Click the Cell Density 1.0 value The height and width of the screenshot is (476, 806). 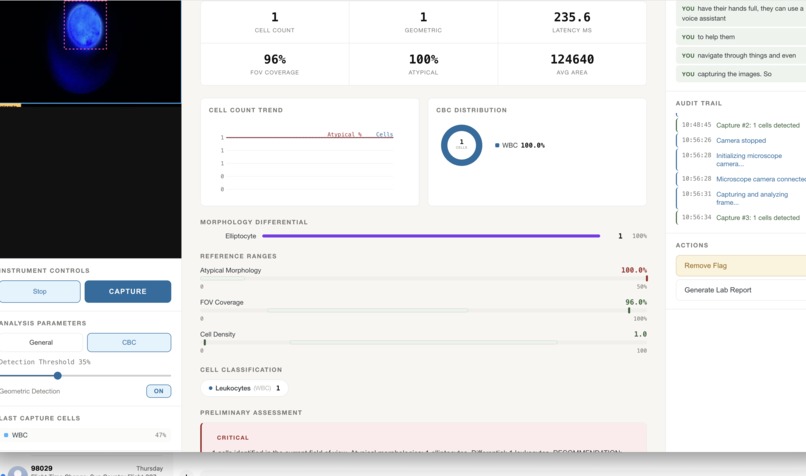[x=640, y=334]
